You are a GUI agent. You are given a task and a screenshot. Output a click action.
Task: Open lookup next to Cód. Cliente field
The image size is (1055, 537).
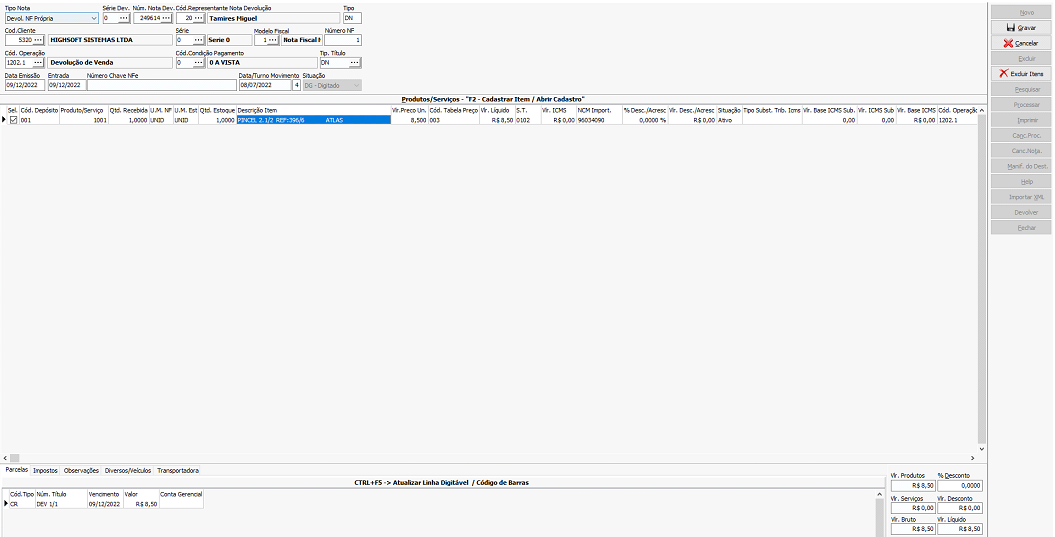[x=38, y=40]
